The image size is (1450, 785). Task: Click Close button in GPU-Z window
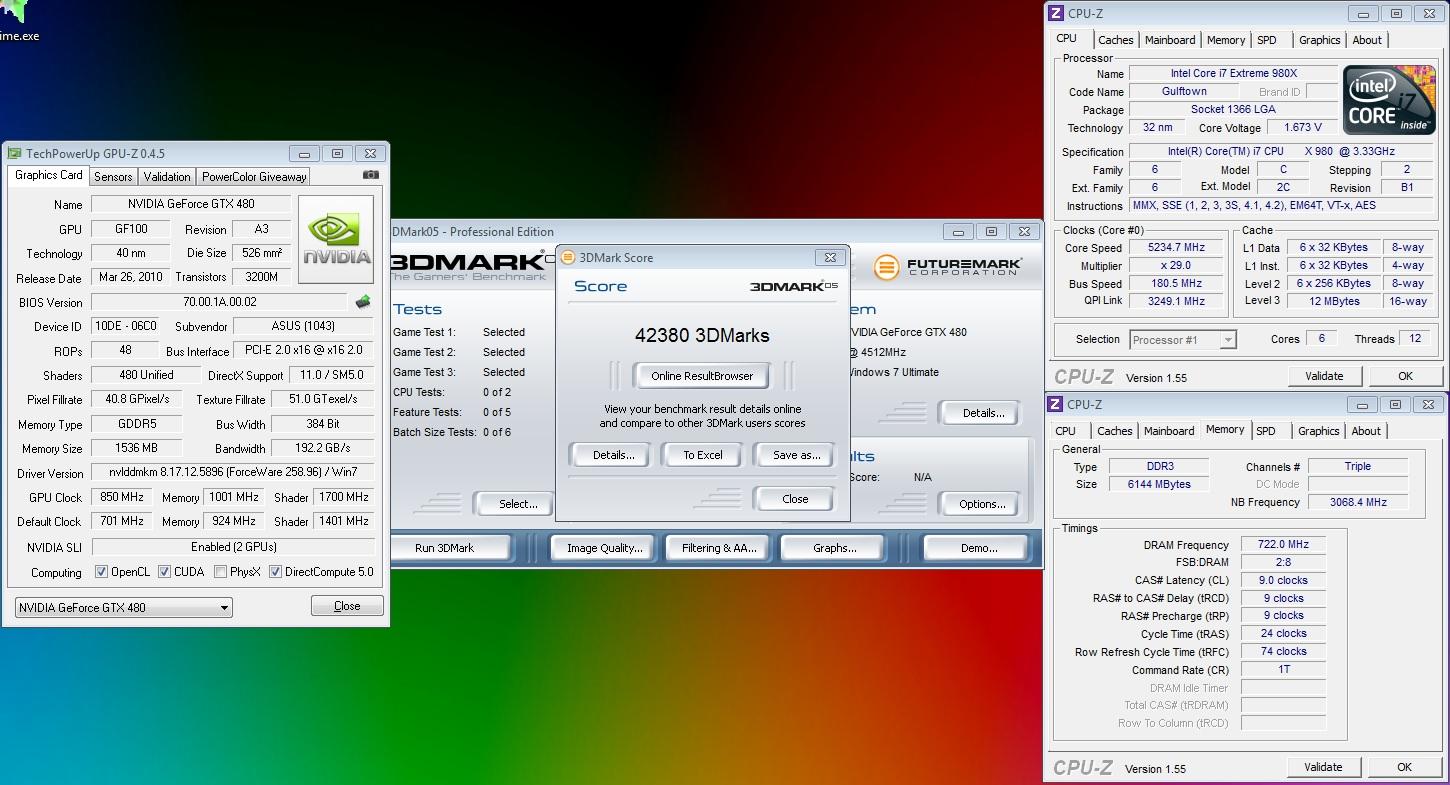coord(347,606)
